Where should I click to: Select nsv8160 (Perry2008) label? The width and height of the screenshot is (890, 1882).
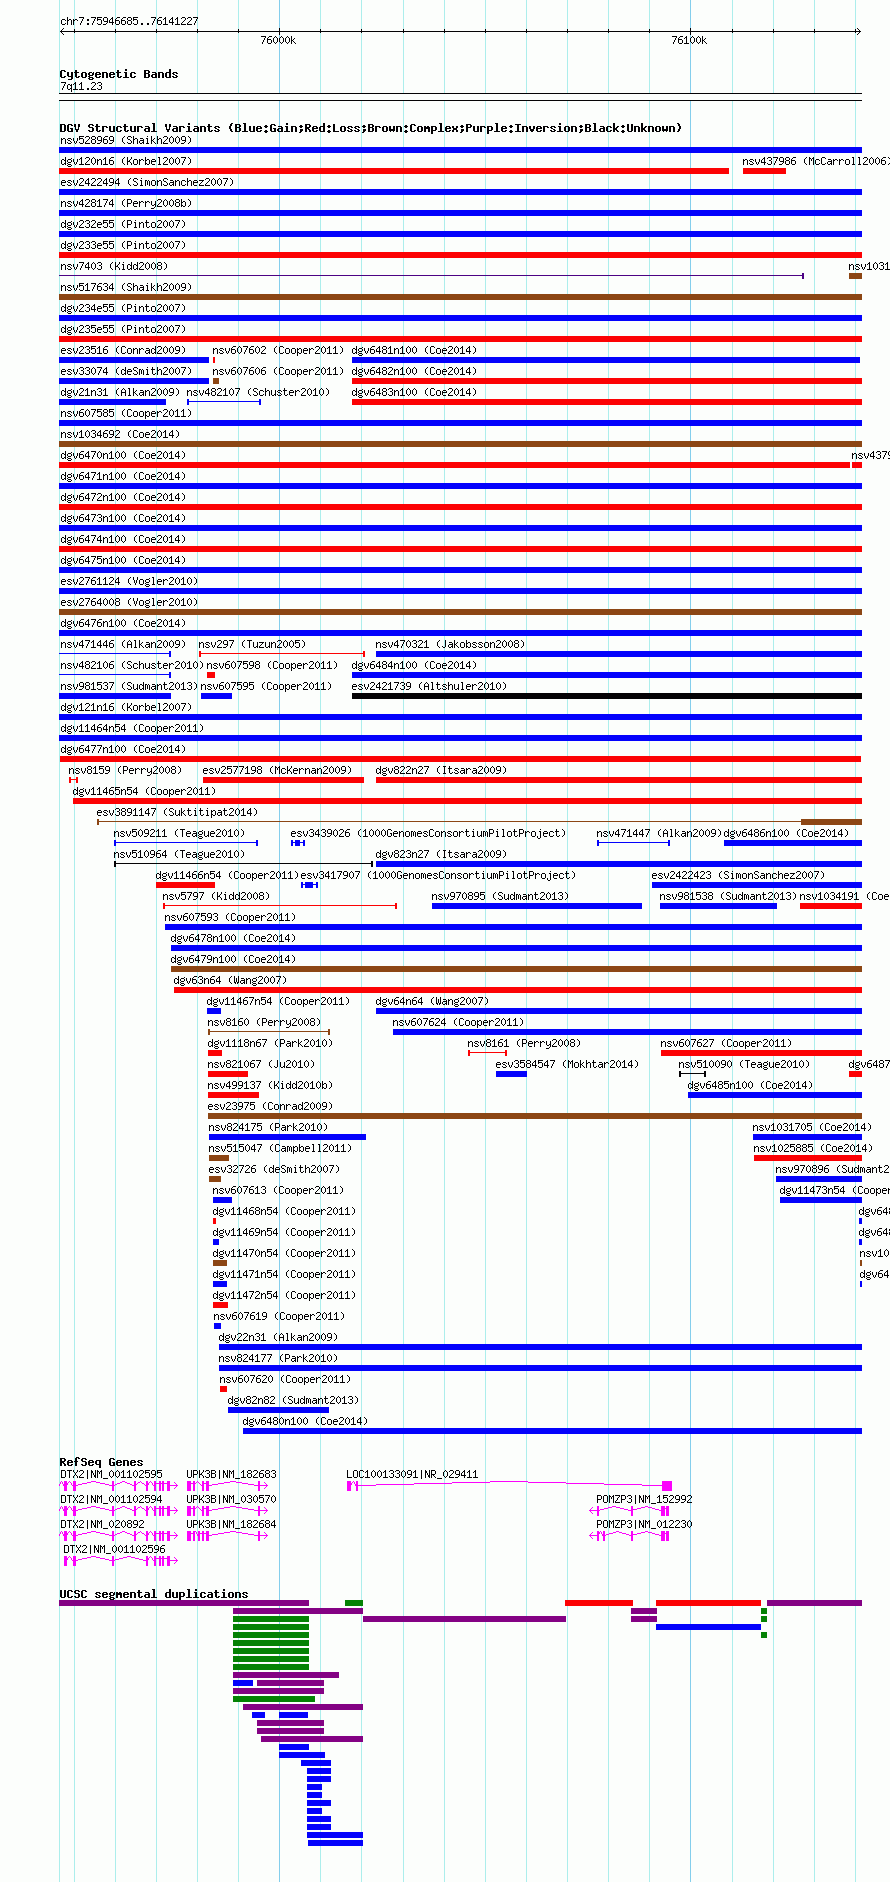264,1022
